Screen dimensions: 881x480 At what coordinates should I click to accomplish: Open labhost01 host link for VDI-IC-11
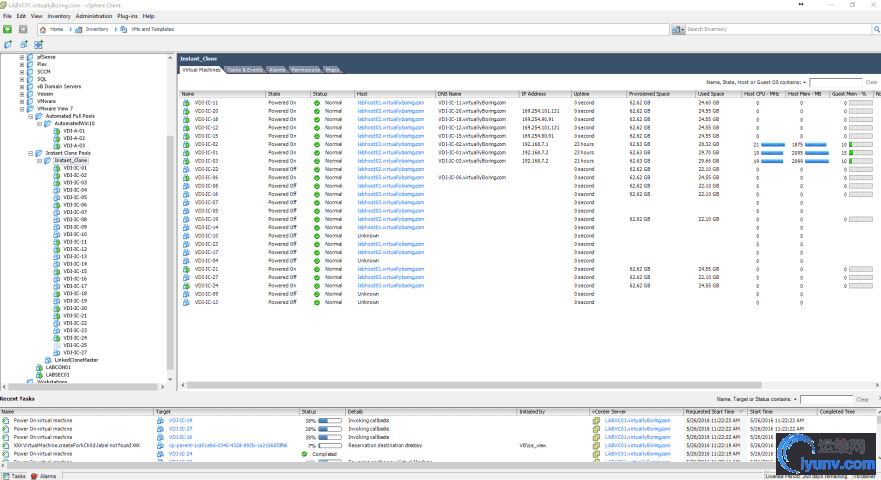pos(390,103)
